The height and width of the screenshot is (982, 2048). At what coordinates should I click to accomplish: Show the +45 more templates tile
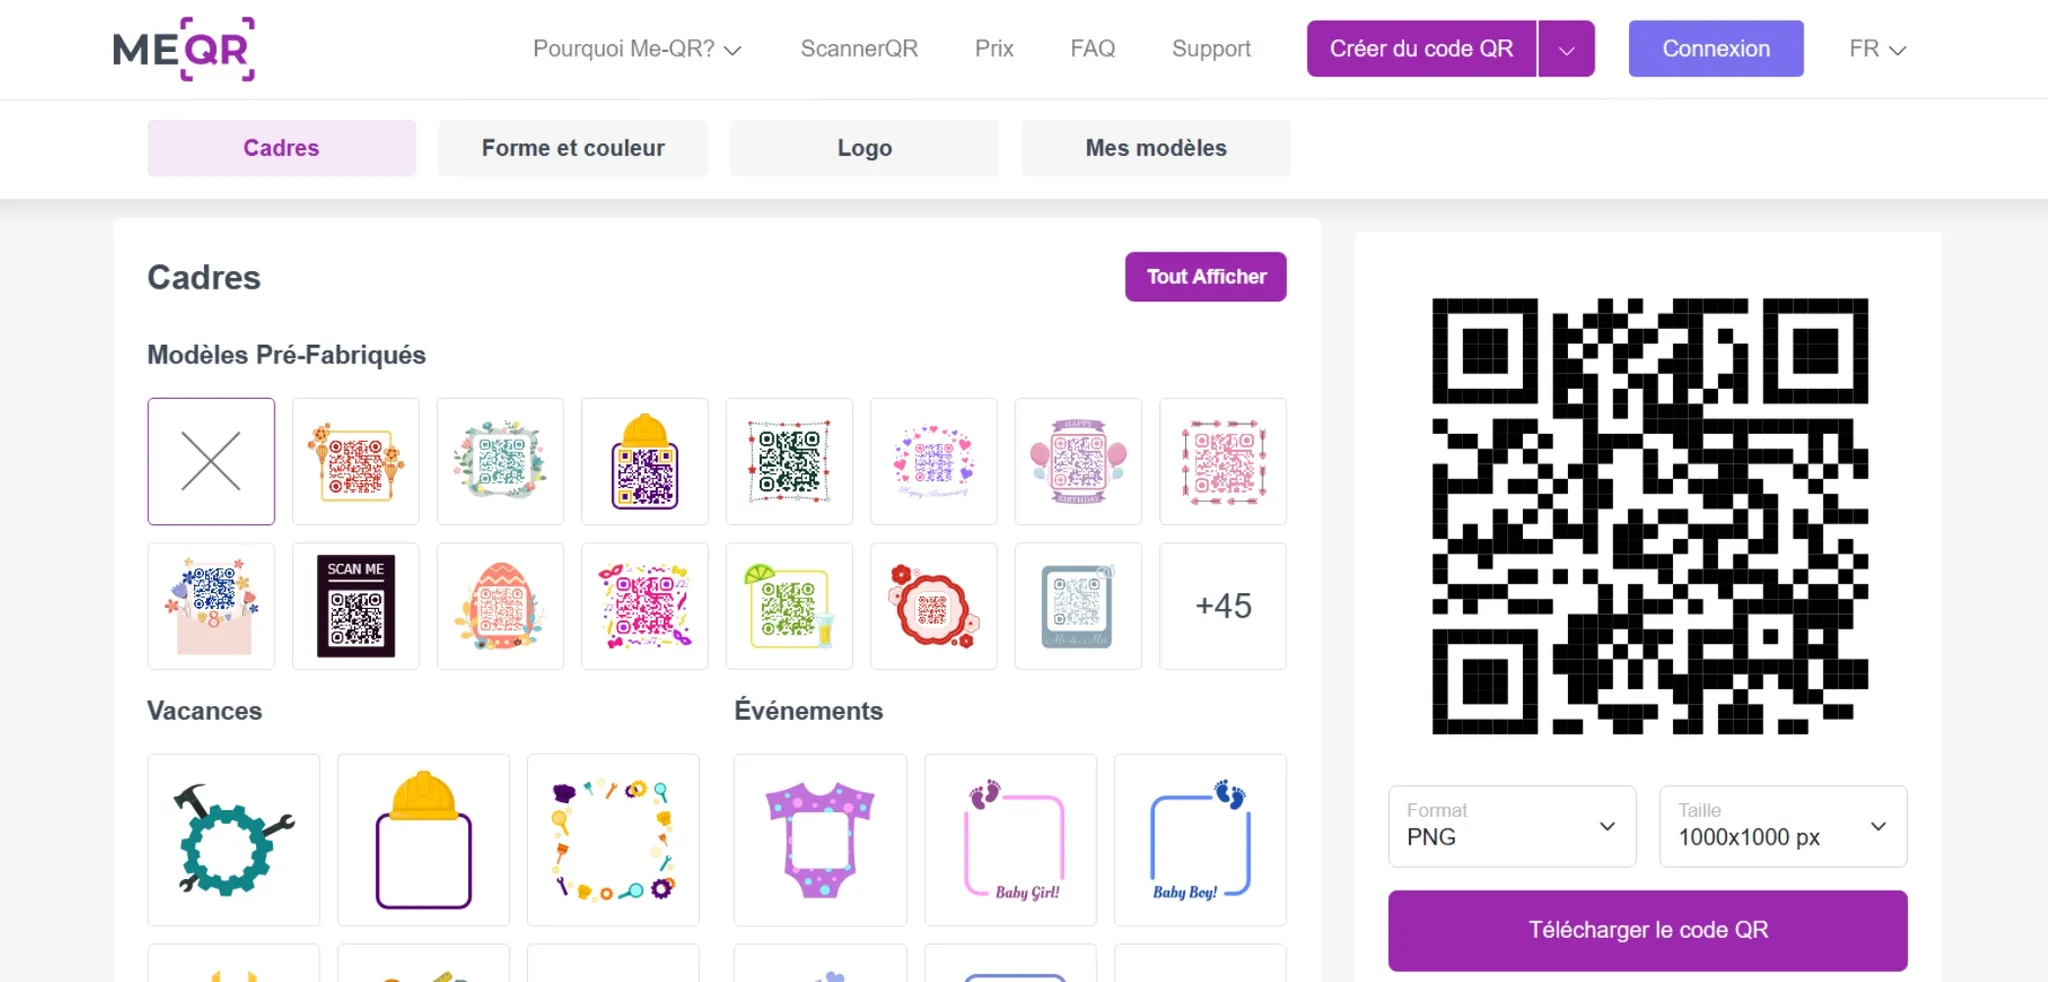(1223, 606)
